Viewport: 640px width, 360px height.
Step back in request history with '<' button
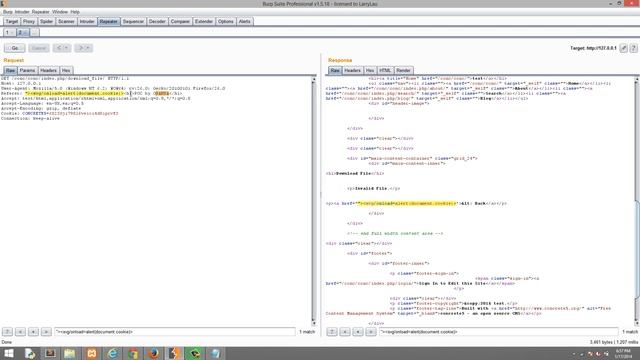point(58,48)
